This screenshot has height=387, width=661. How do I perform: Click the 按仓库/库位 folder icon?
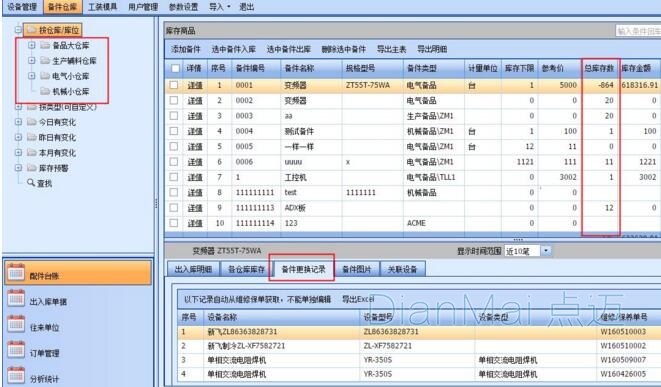pos(32,30)
